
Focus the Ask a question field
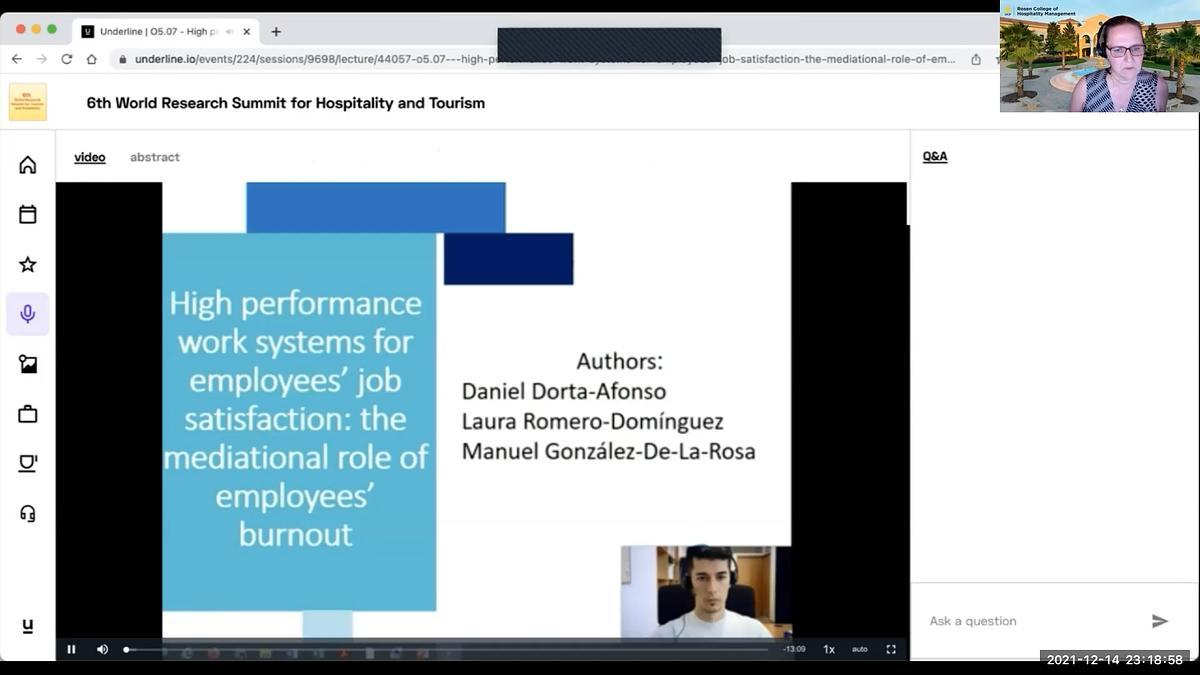(x=1030, y=621)
